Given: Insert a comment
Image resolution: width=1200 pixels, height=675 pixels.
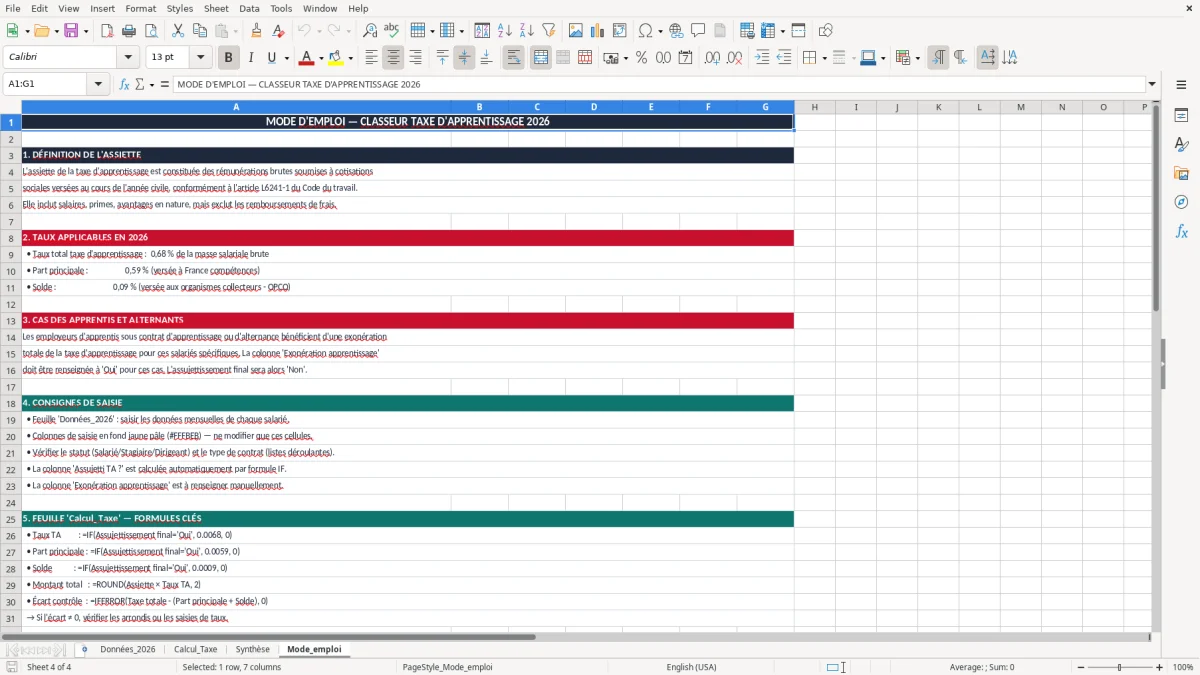Looking at the screenshot, I should click(x=698, y=31).
